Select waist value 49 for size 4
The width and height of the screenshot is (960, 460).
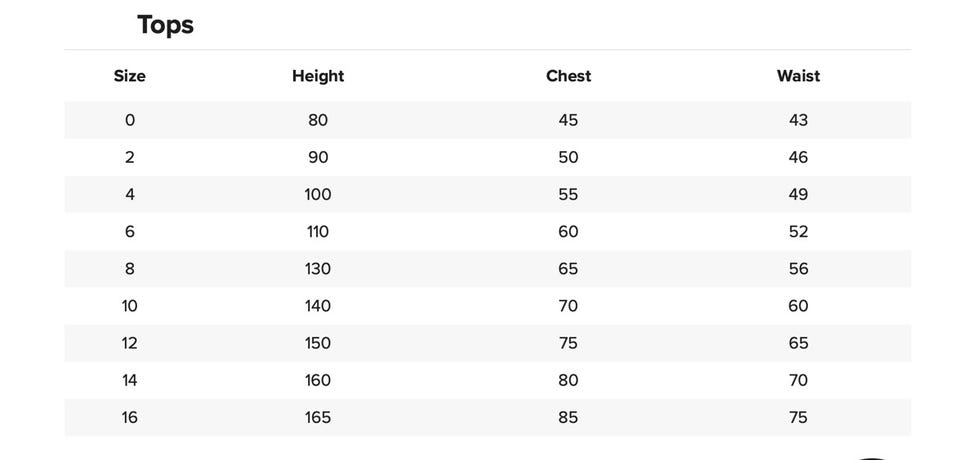pyautogui.click(x=798, y=194)
